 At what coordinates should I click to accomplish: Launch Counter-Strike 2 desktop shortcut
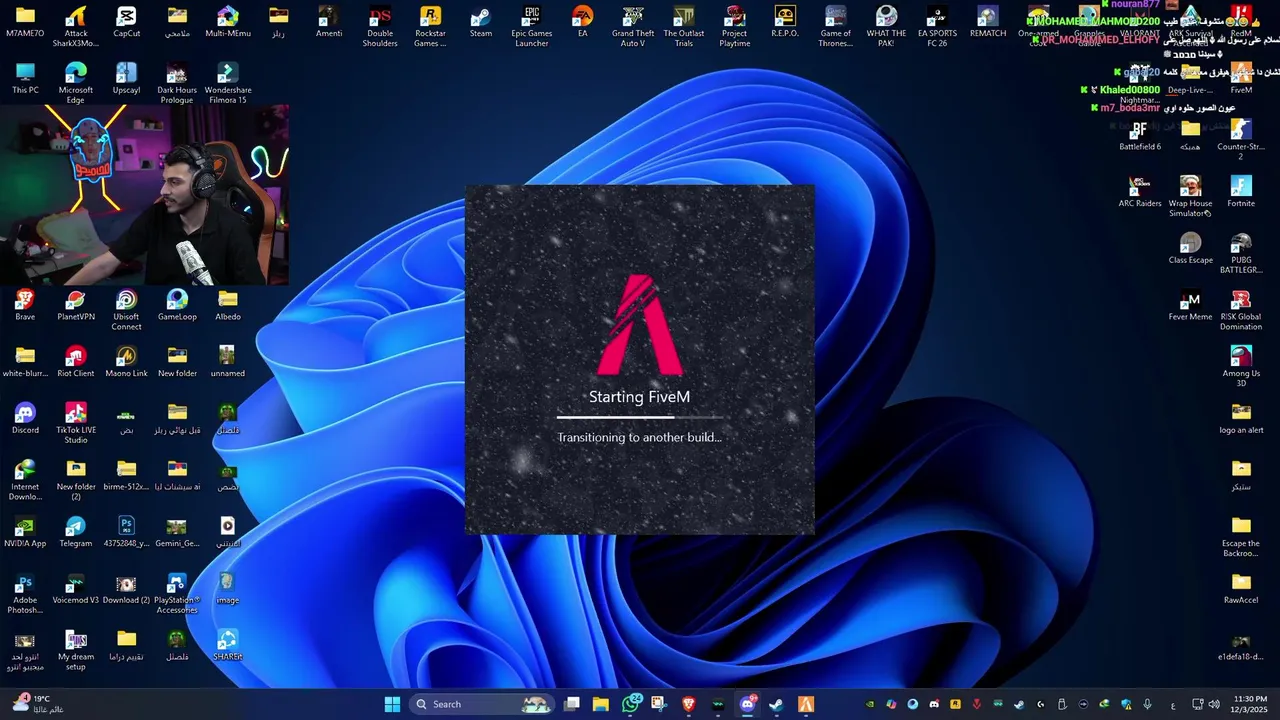[x=1241, y=140]
